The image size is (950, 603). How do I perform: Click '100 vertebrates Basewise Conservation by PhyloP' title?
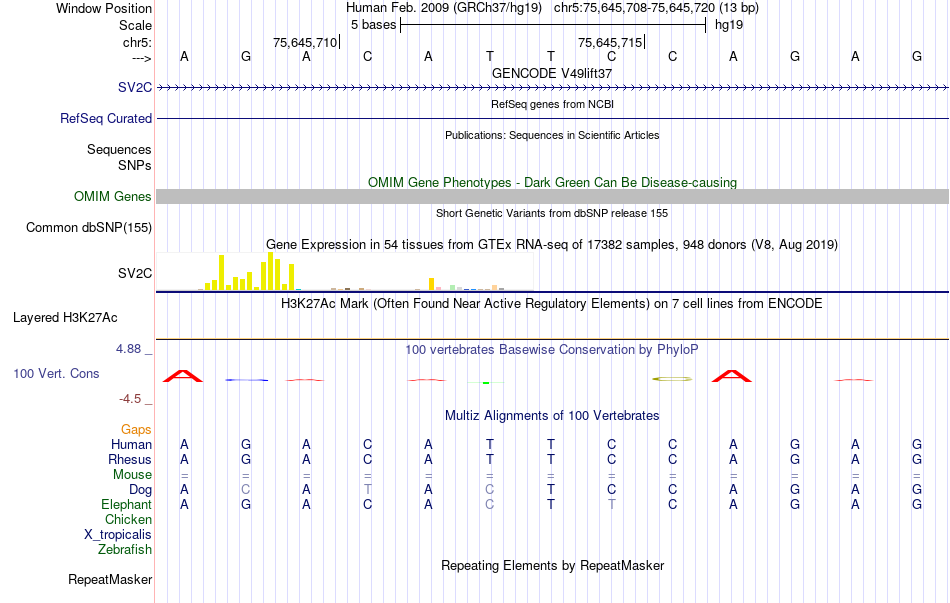(552, 350)
